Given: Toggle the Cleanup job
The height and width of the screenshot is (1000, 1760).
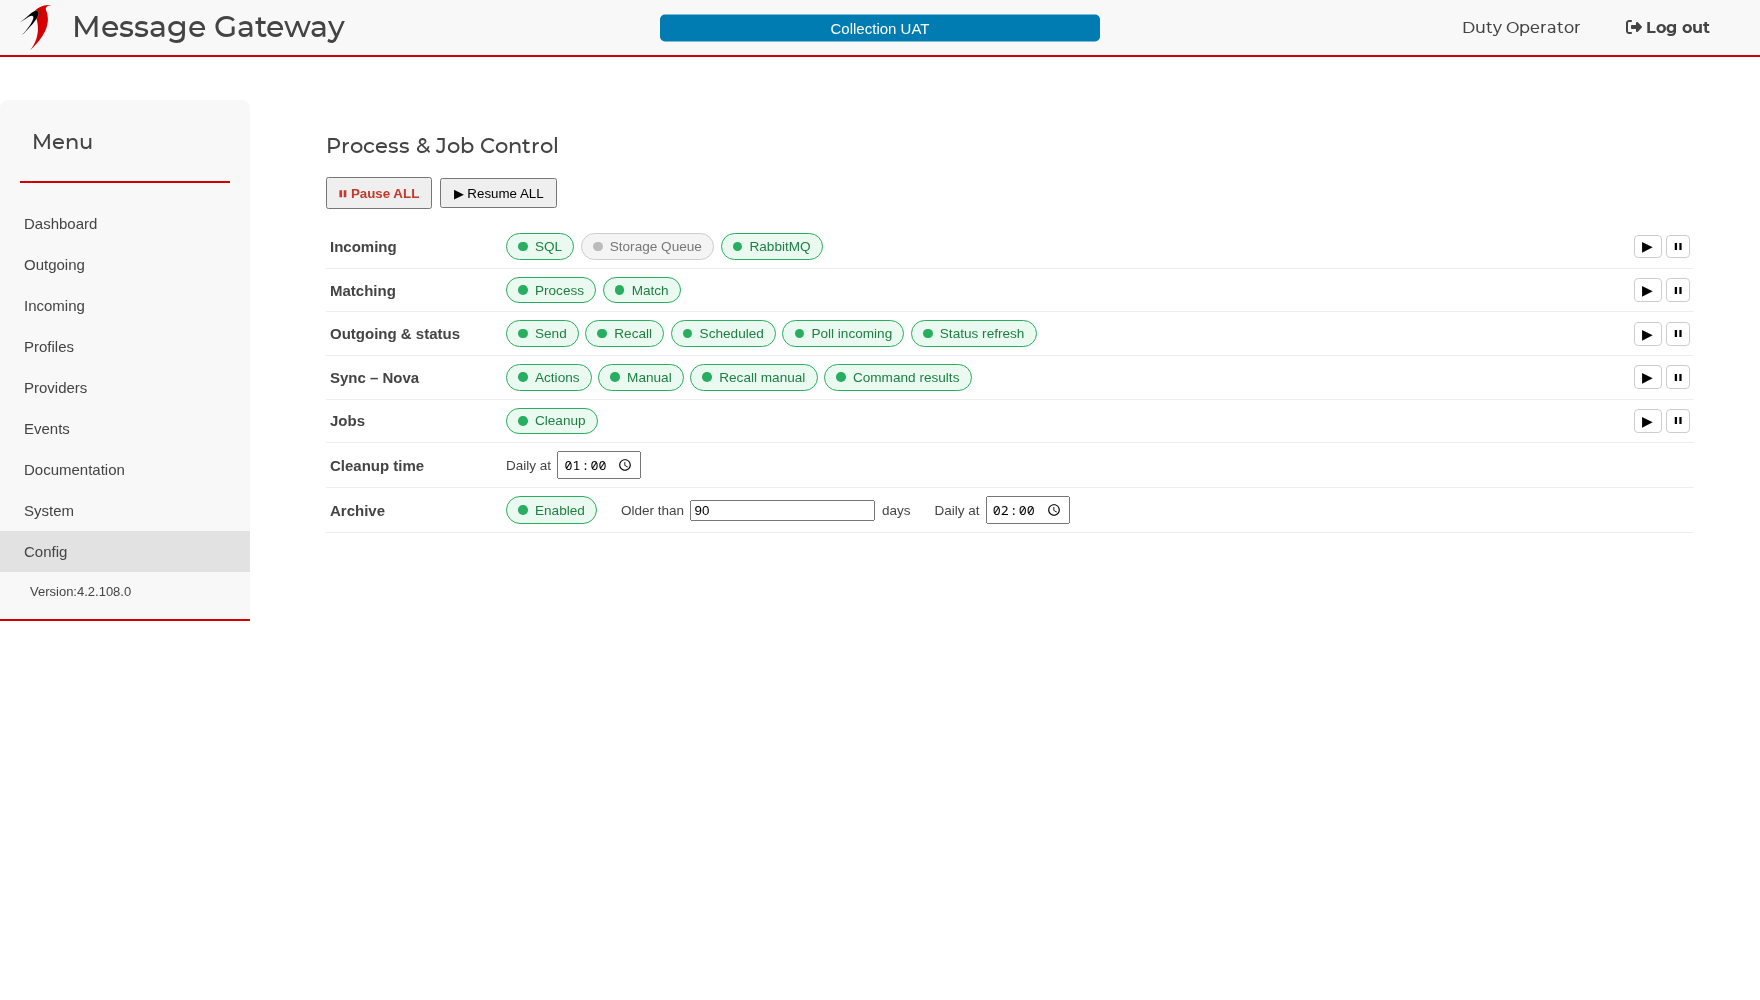Looking at the screenshot, I should pos(552,421).
